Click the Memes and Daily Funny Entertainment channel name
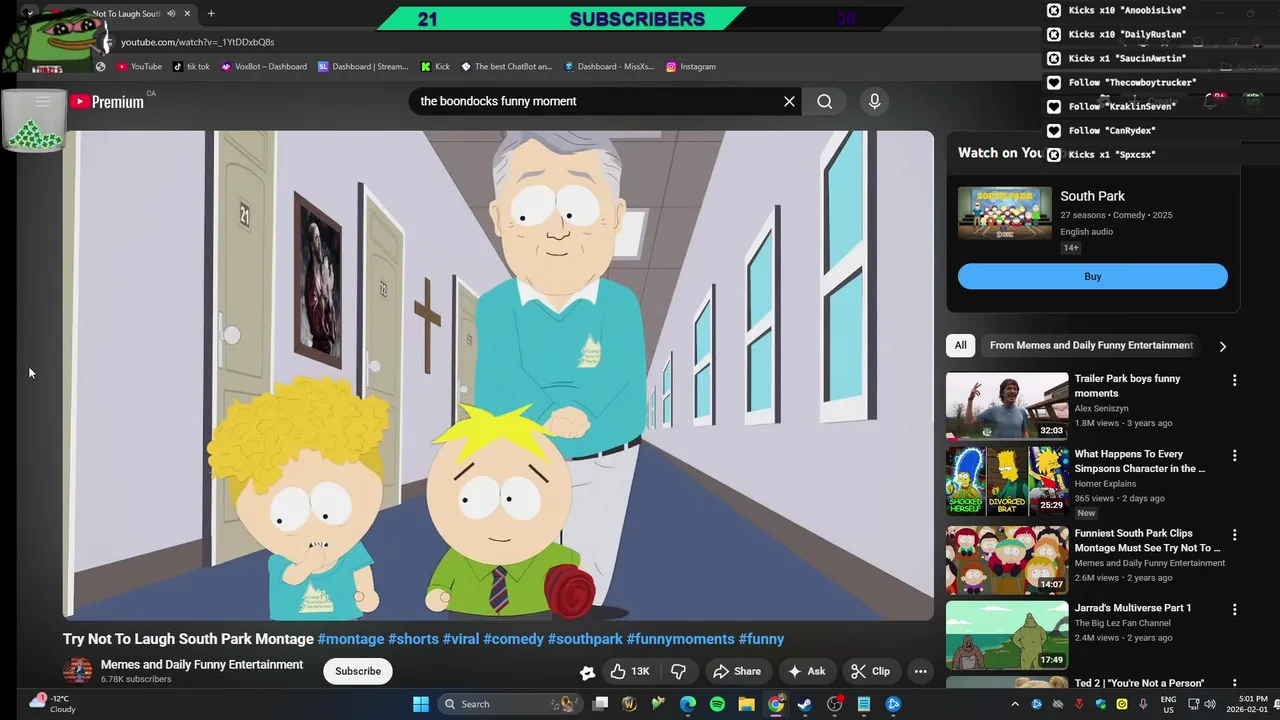 [202, 664]
